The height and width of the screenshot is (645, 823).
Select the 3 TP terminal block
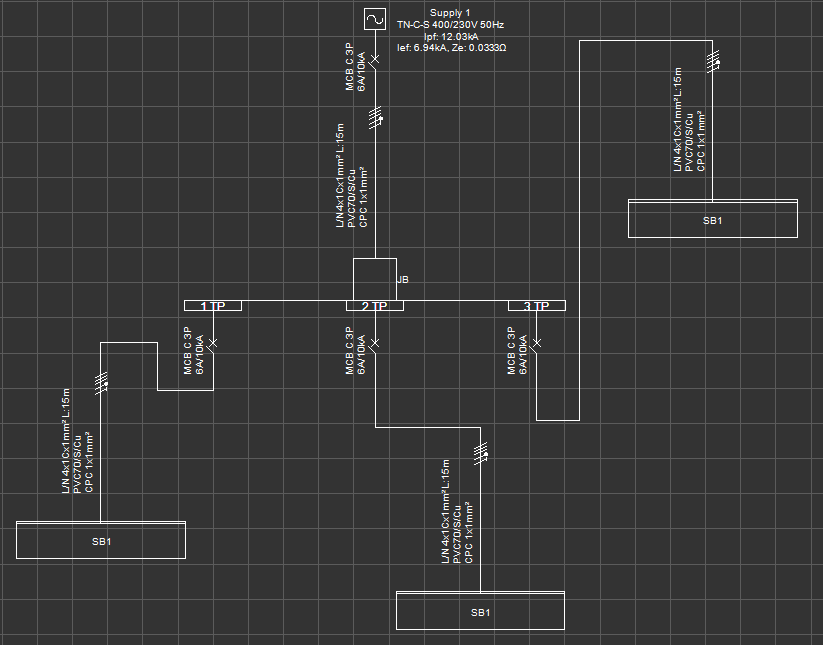click(x=537, y=306)
